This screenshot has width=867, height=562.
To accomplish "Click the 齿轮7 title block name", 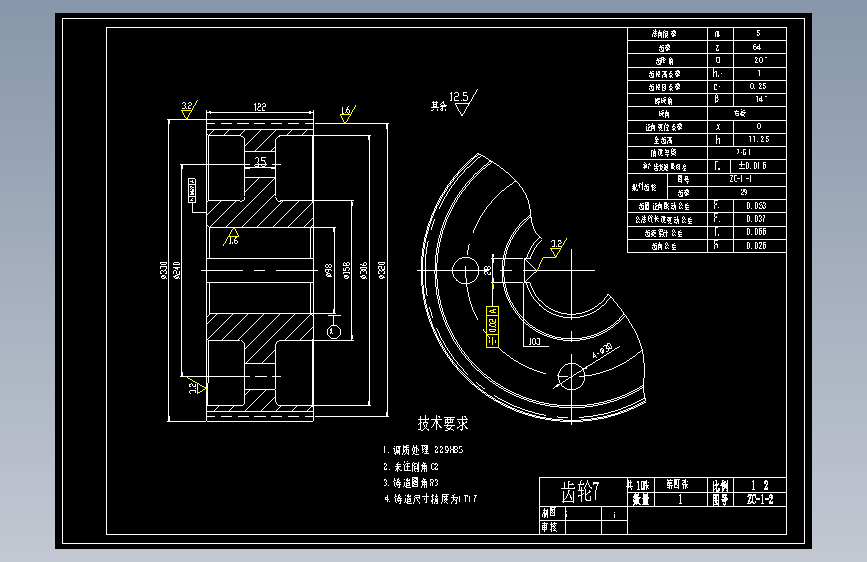I will pyautogui.click(x=580, y=491).
